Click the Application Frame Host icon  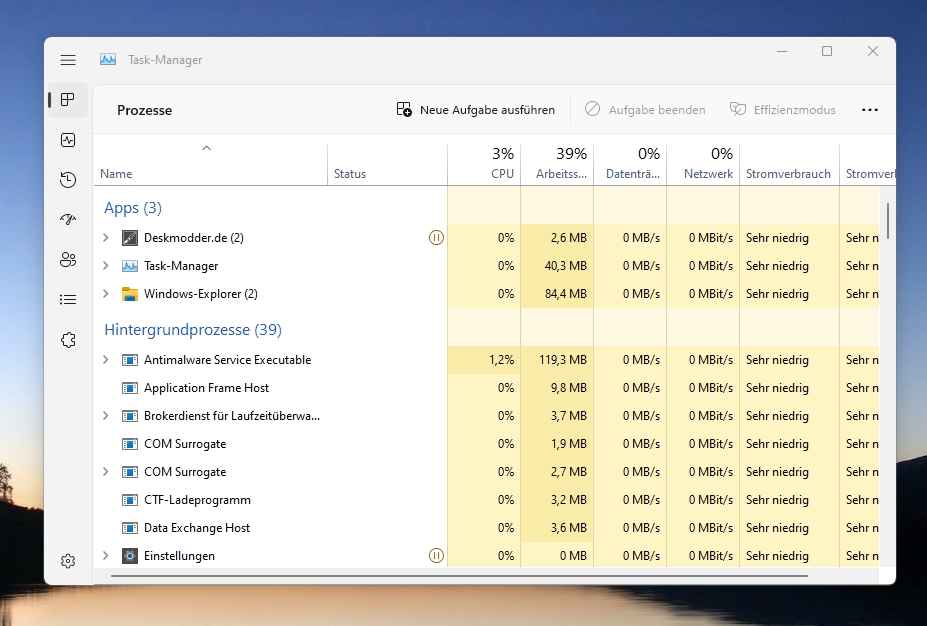click(x=129, y=388)
